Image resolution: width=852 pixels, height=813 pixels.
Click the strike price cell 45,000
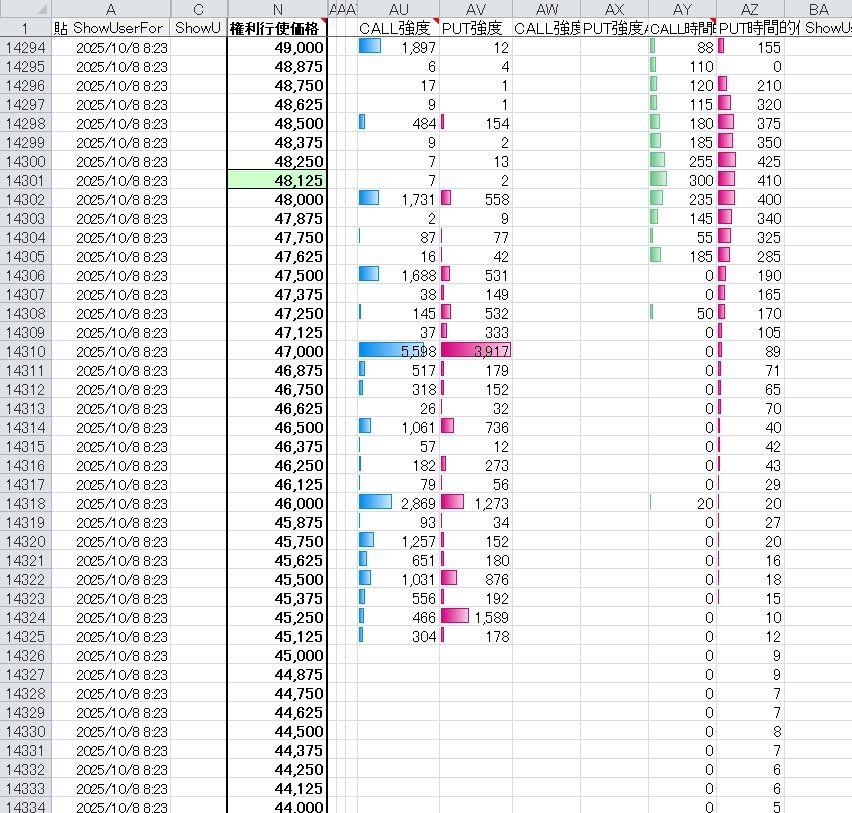[x=277, y=655]
